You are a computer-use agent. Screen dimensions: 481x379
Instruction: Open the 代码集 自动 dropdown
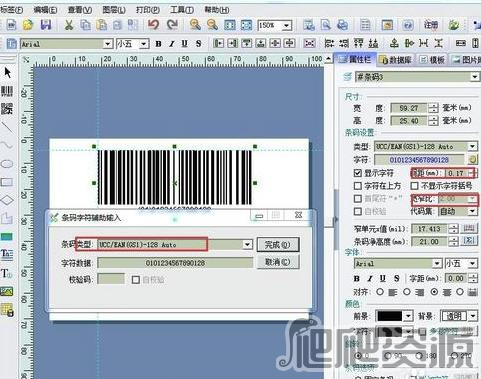472,211
